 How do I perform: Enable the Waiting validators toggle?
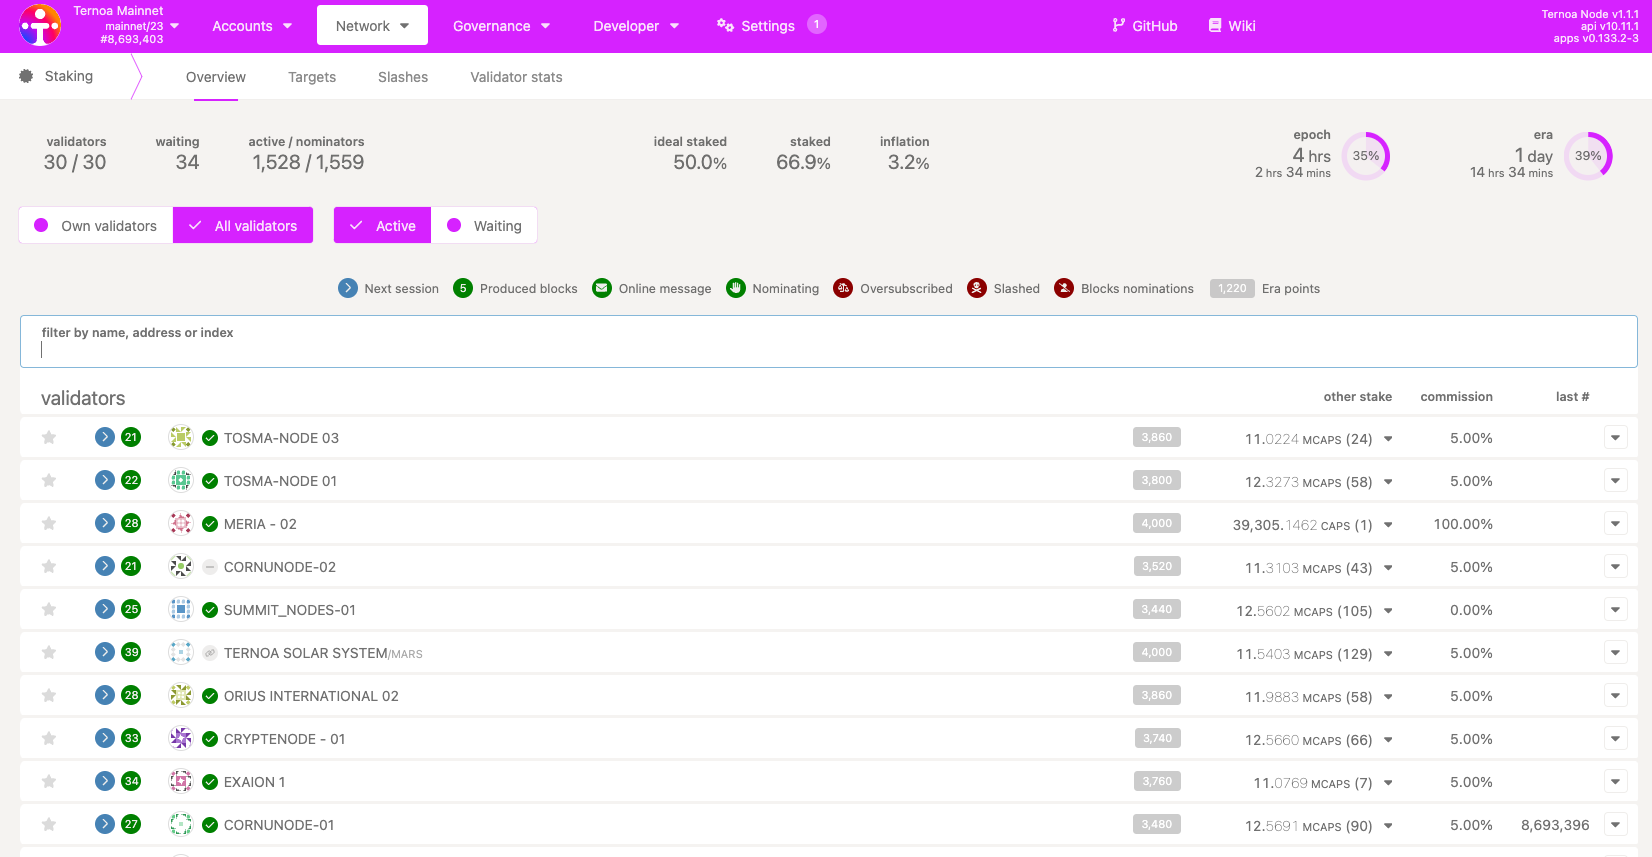[x=484, y=226]
